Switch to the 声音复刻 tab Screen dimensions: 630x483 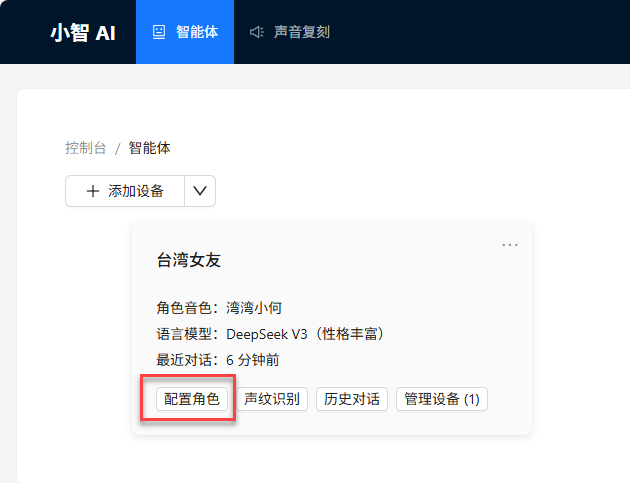pyautogui.click(x=301, y=32)
